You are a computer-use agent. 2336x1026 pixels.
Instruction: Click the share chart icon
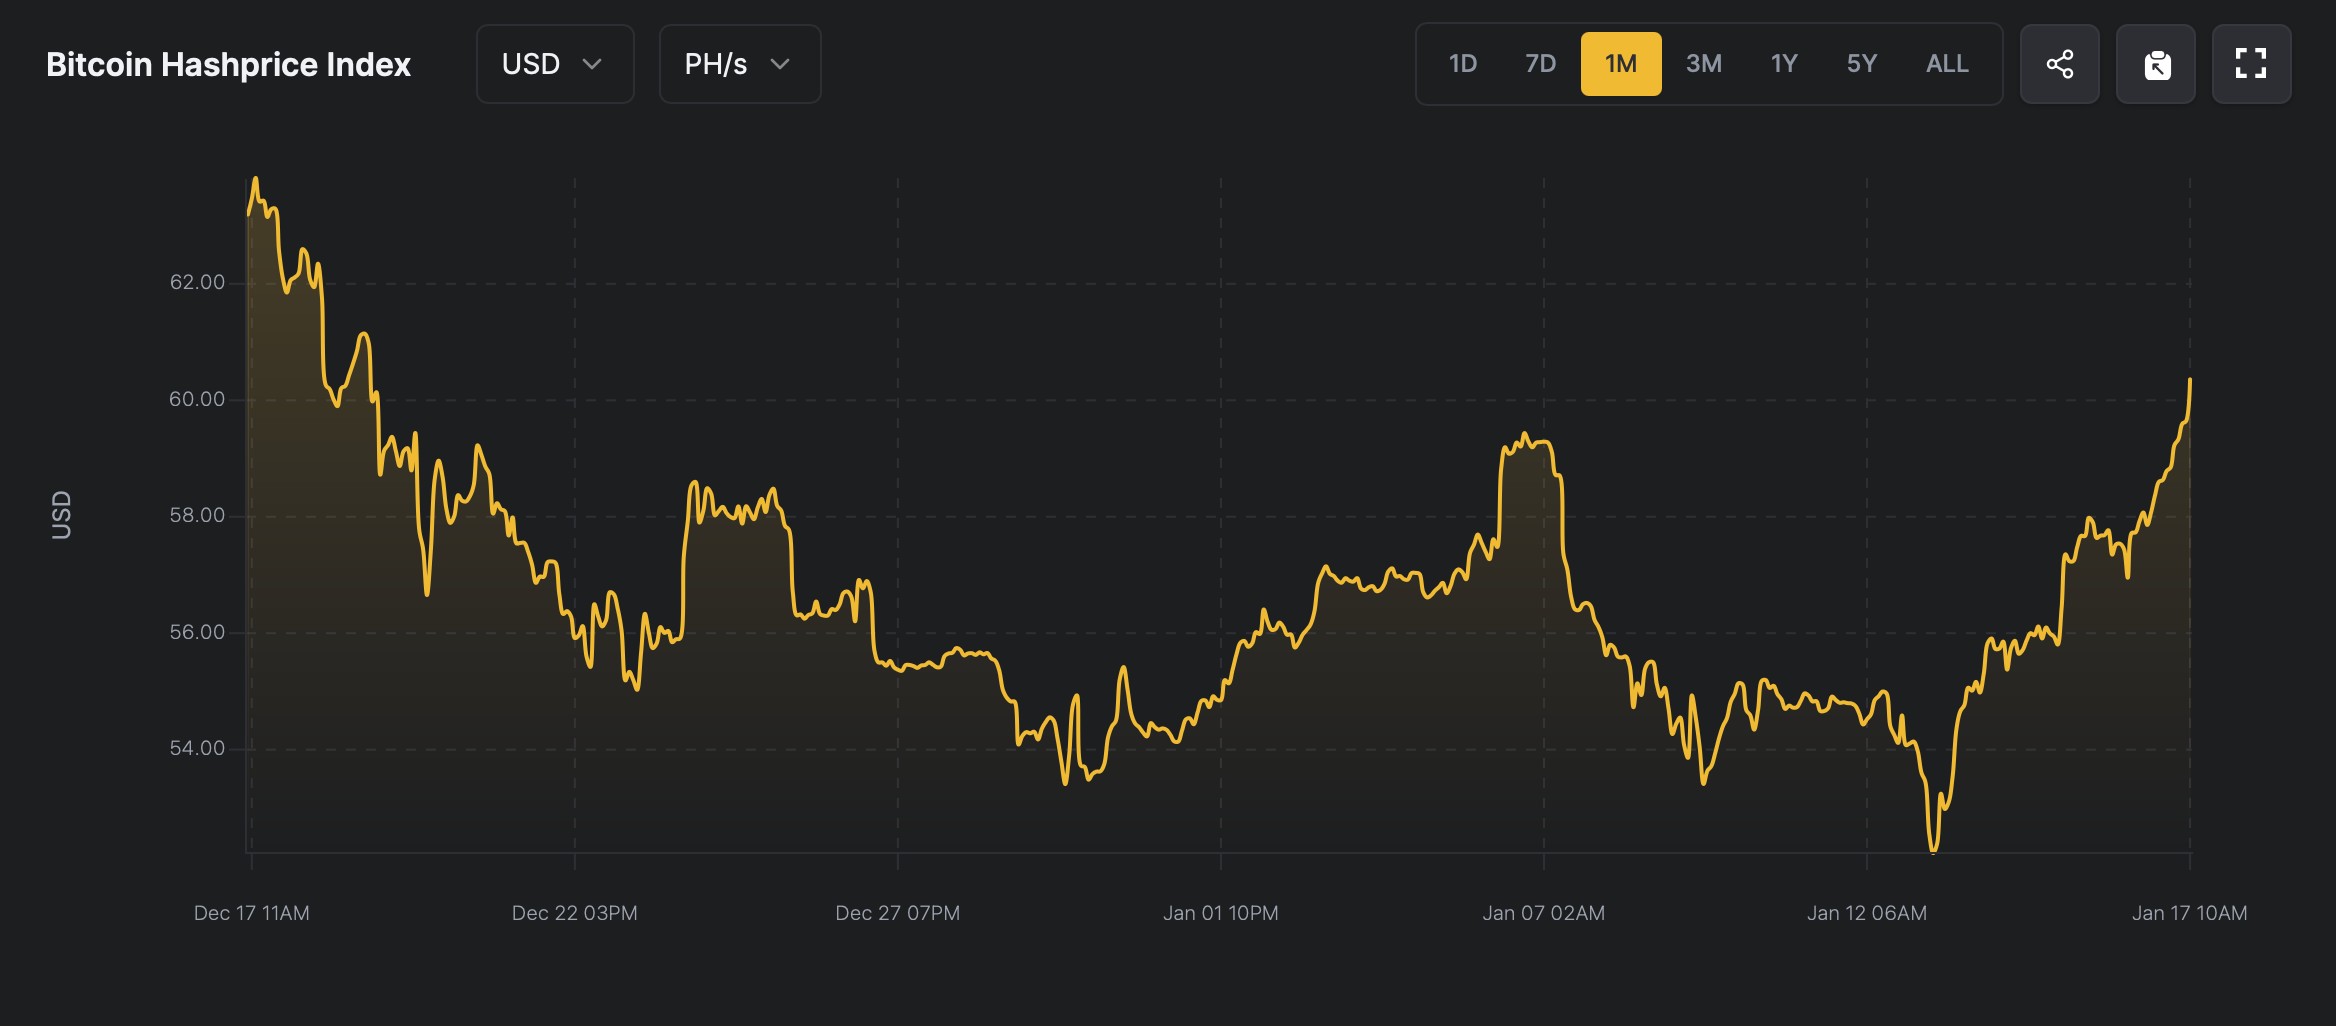(x=2059, y=64)
